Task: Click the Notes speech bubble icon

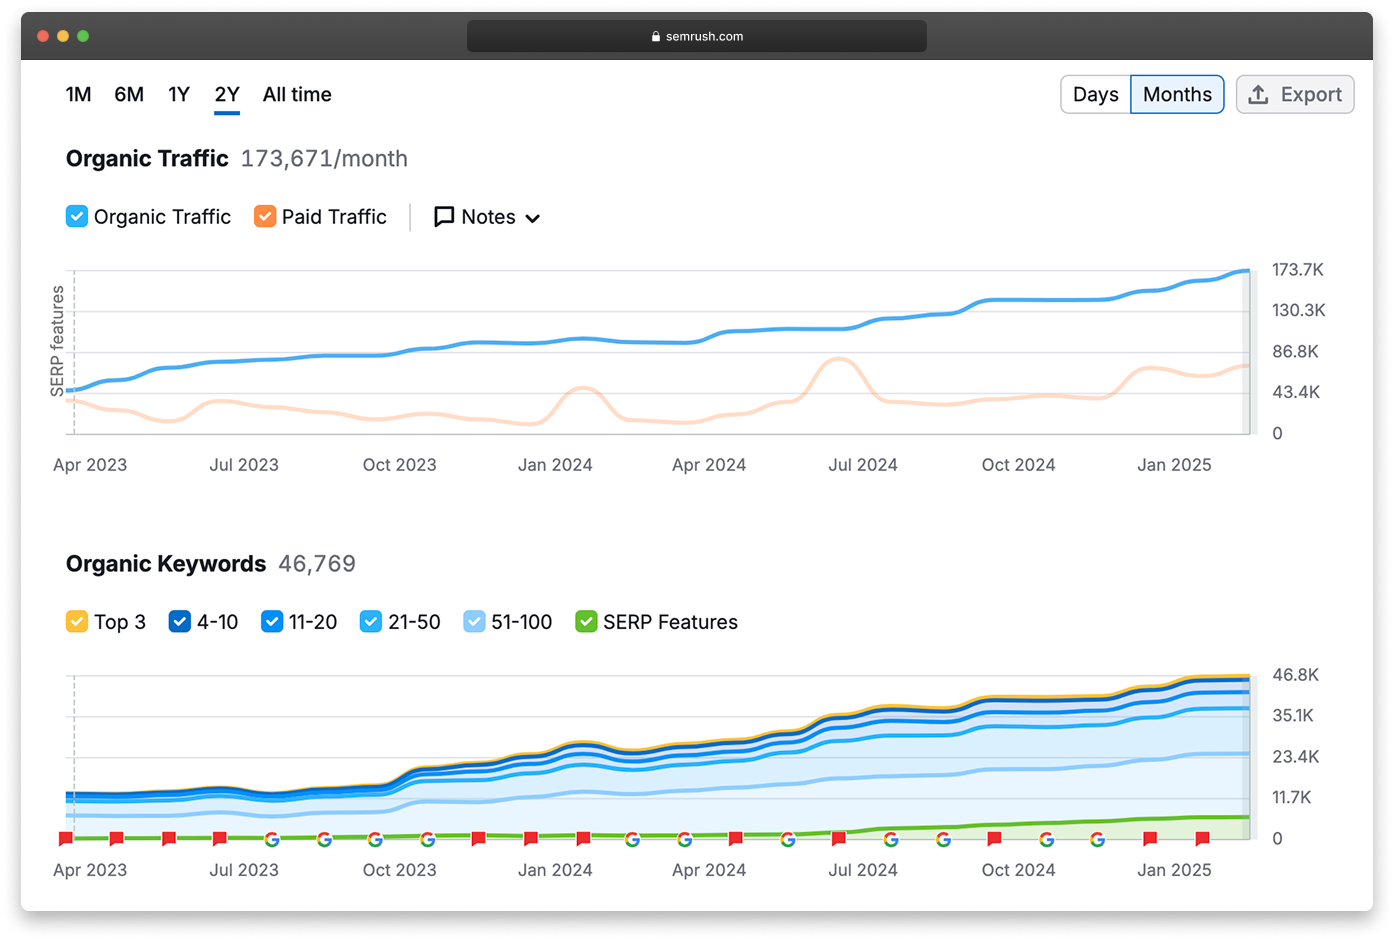Action: 444,217
